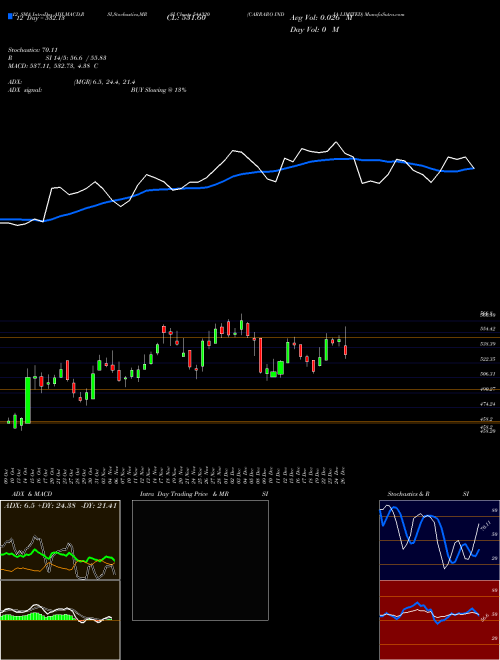Screen dimensions: 500x660
Task: Open the red RSI chart panel
Action: tap(439, 620)
